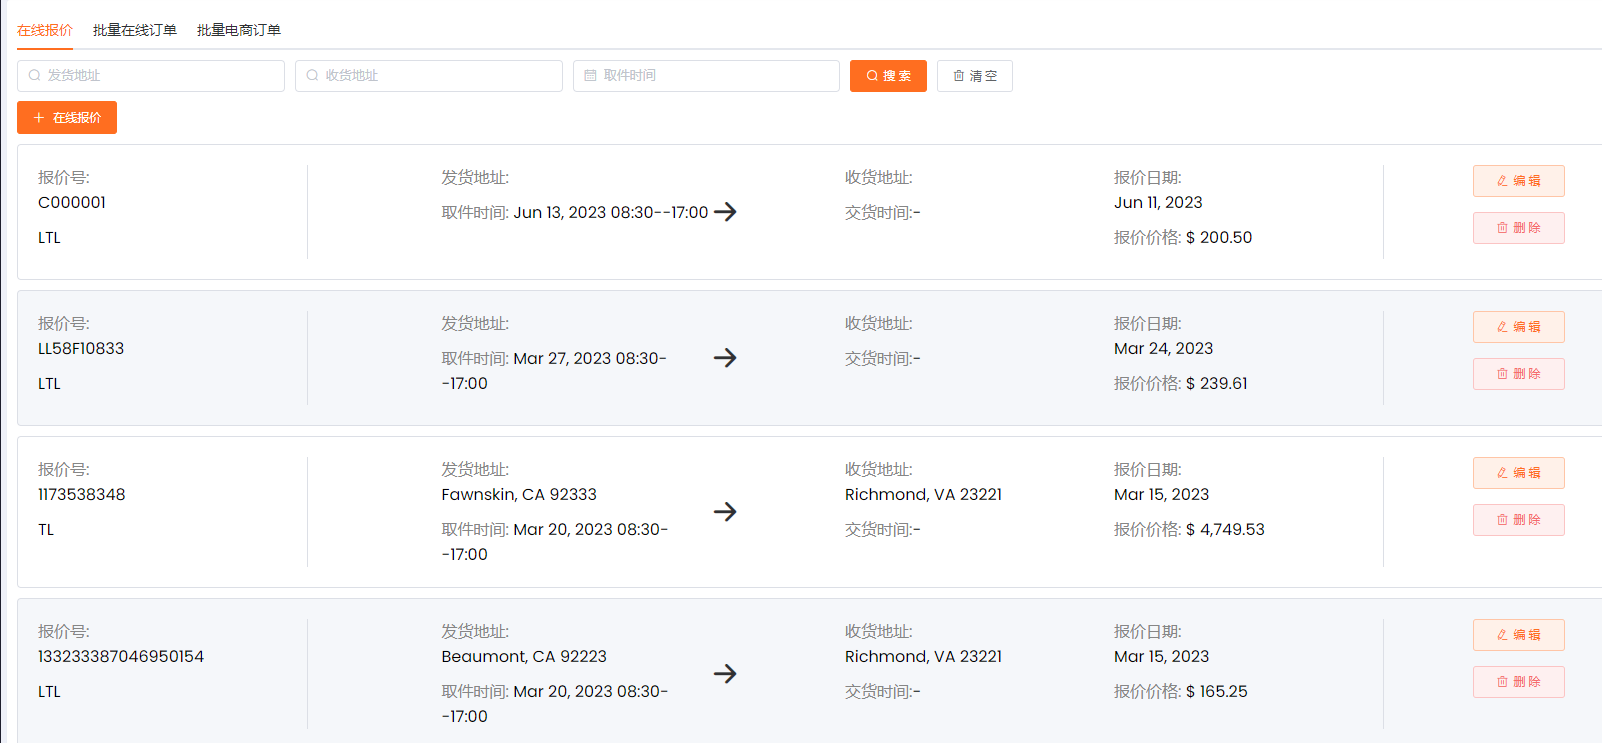Screen dimensions: 1602x743
Task: Click the orange 在线报价 add button
Action: tap(67, 117)
